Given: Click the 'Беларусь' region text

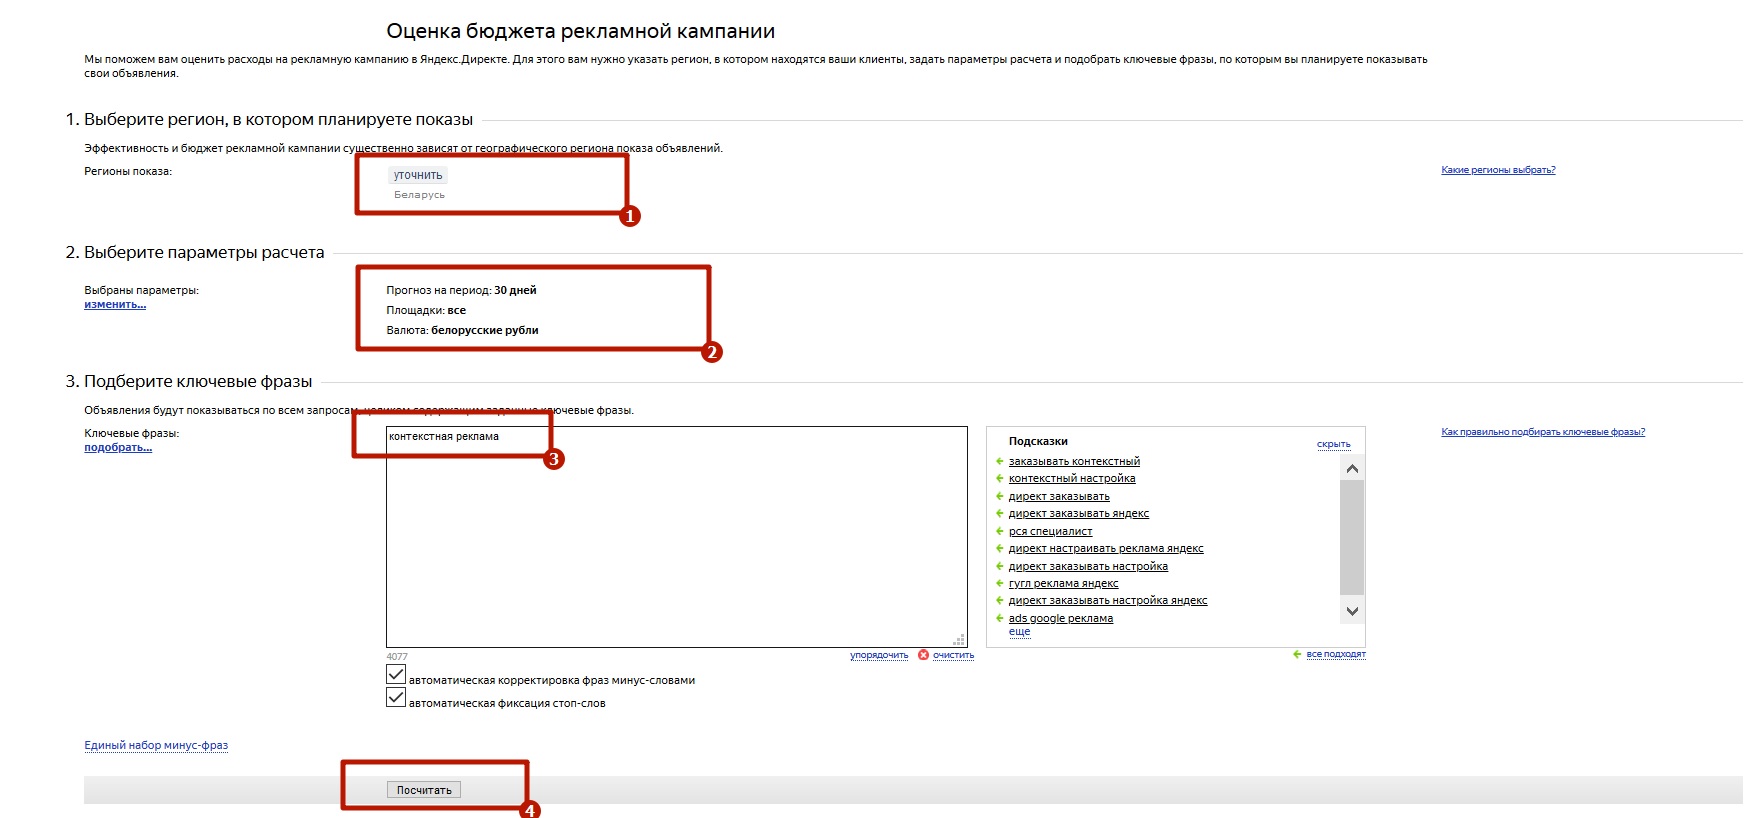Looking at the screenshot, I should tap(419, 195).
